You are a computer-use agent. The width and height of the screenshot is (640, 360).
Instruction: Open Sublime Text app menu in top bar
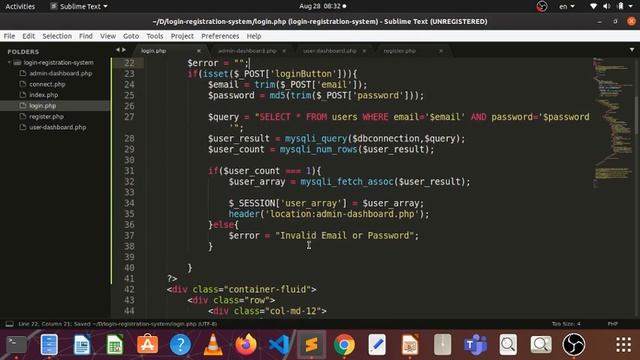[x=79, y=6]
